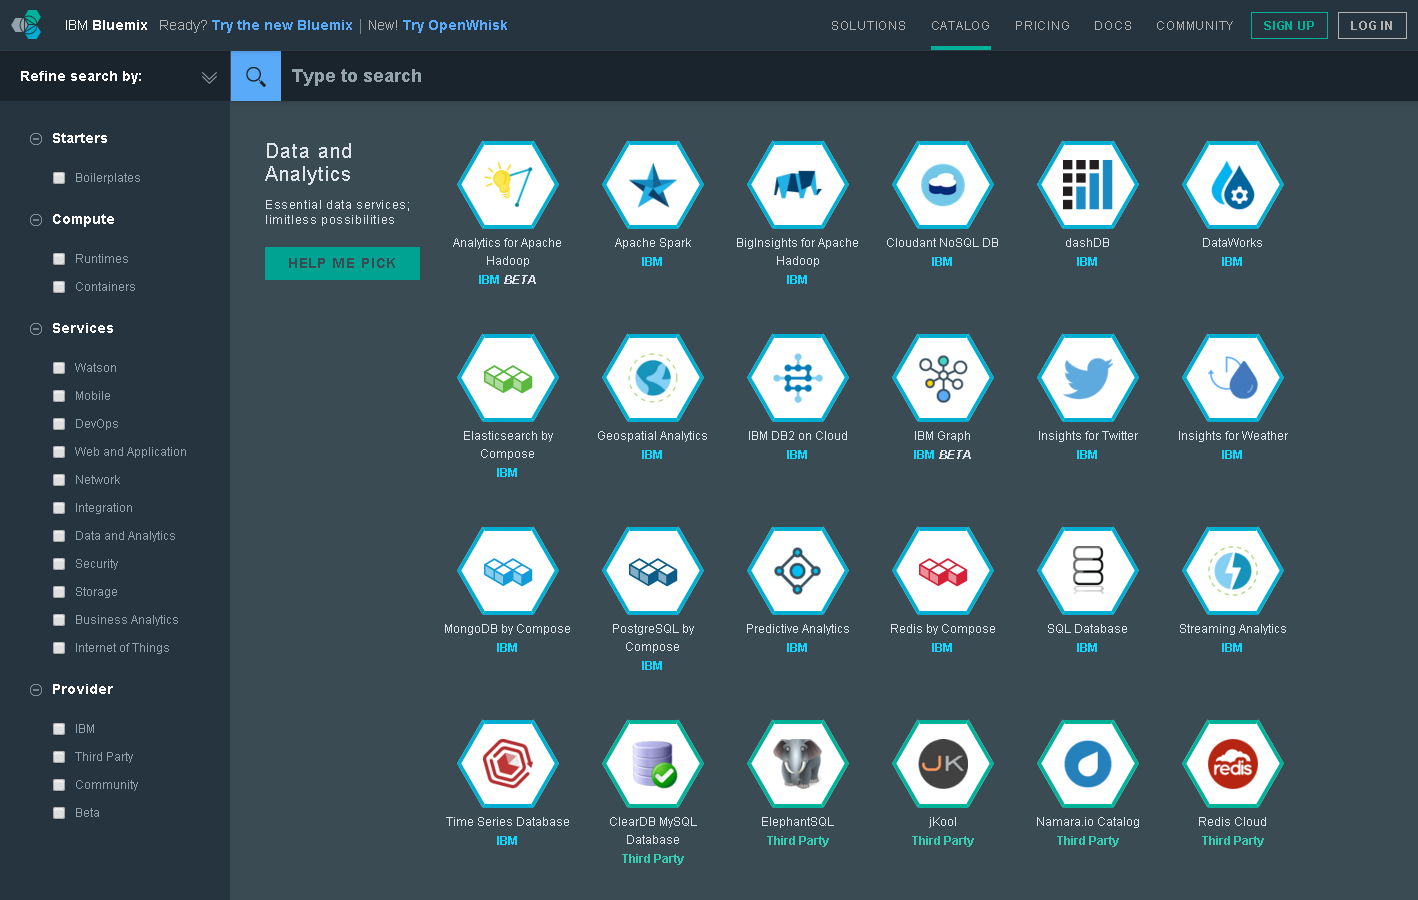Open Analytics for Apache Hadoop service icon
1418x900 pixels.
point(508,185)
